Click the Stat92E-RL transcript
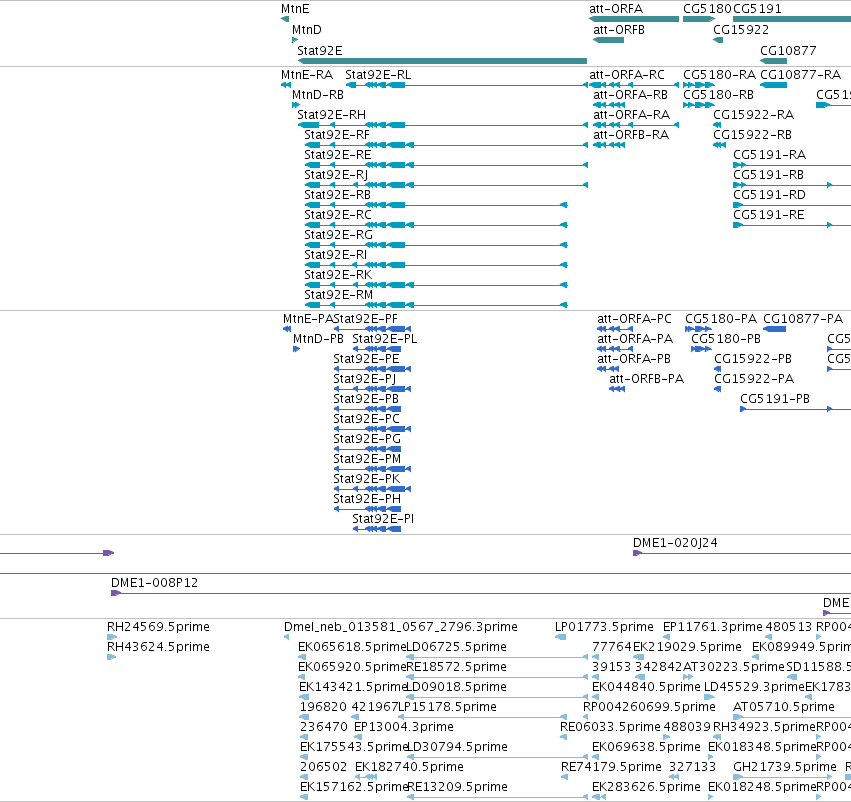This screenshot has height=802, width=851. [467, 85]
